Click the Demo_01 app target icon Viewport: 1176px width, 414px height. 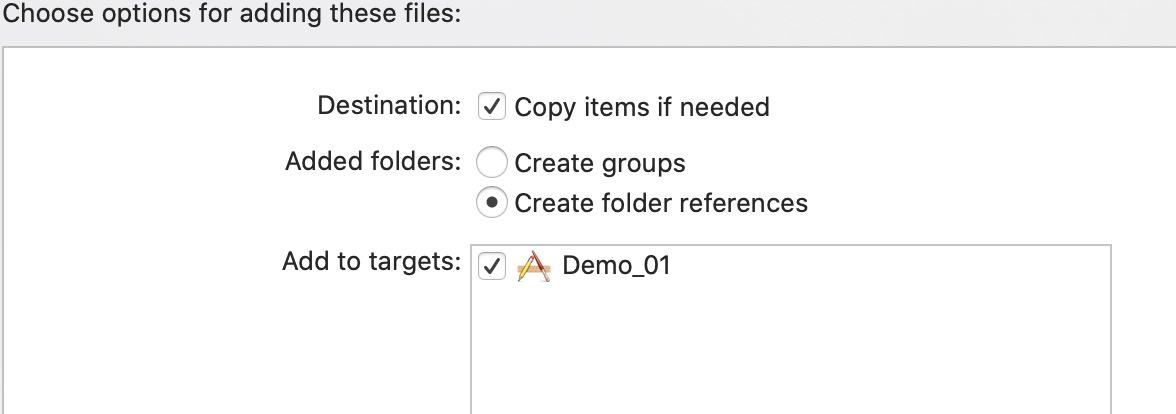pos(534,266)
